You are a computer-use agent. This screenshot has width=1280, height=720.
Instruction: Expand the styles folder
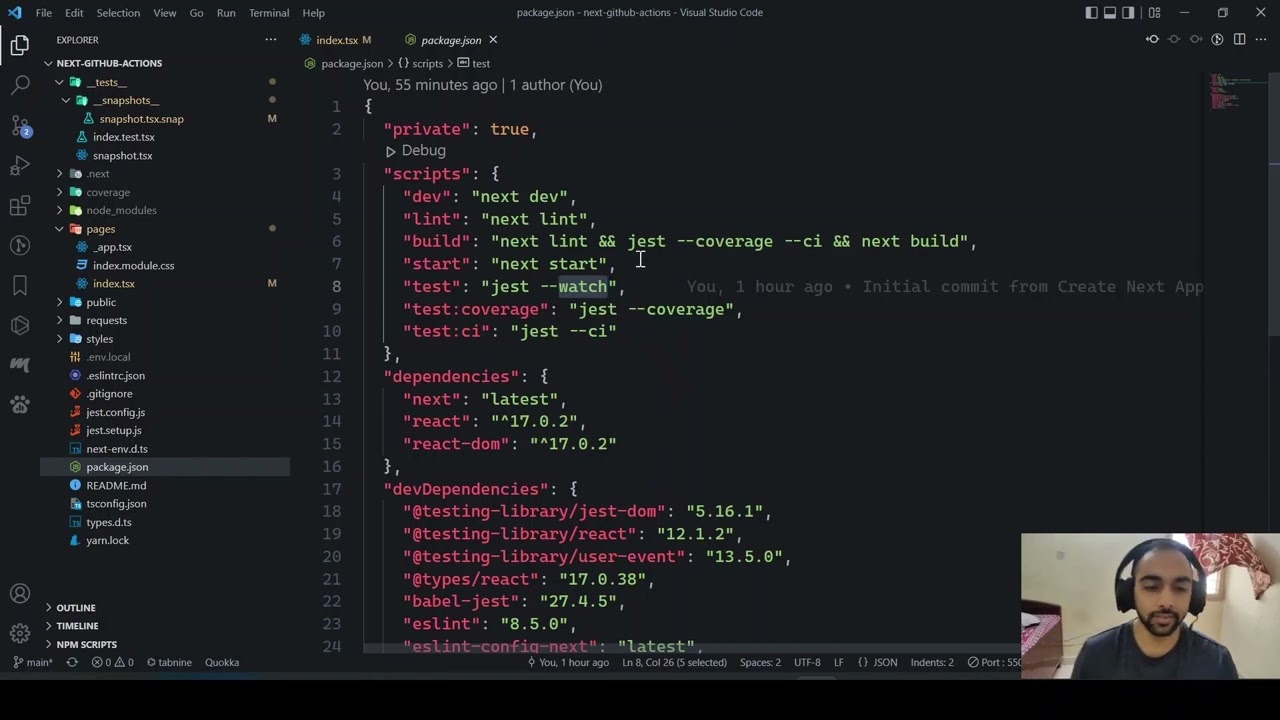(x=99, y=339)
